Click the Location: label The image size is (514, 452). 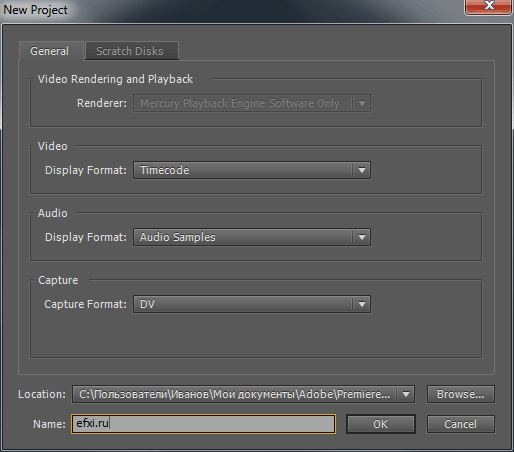(x=42, y=394)
